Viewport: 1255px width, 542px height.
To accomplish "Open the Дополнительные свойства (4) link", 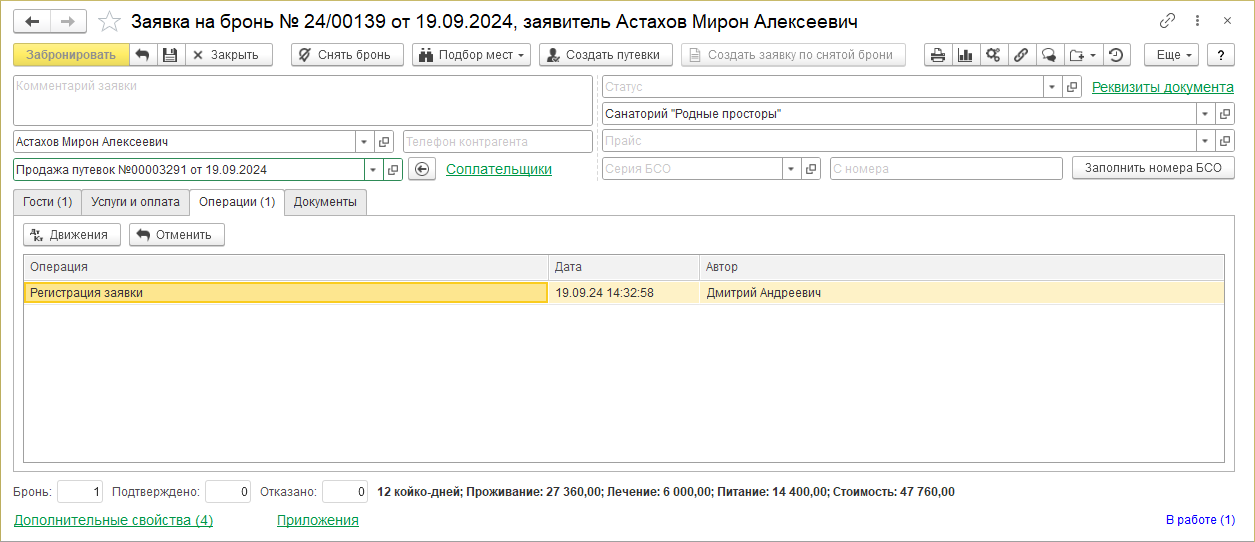I will coord(113,520).
